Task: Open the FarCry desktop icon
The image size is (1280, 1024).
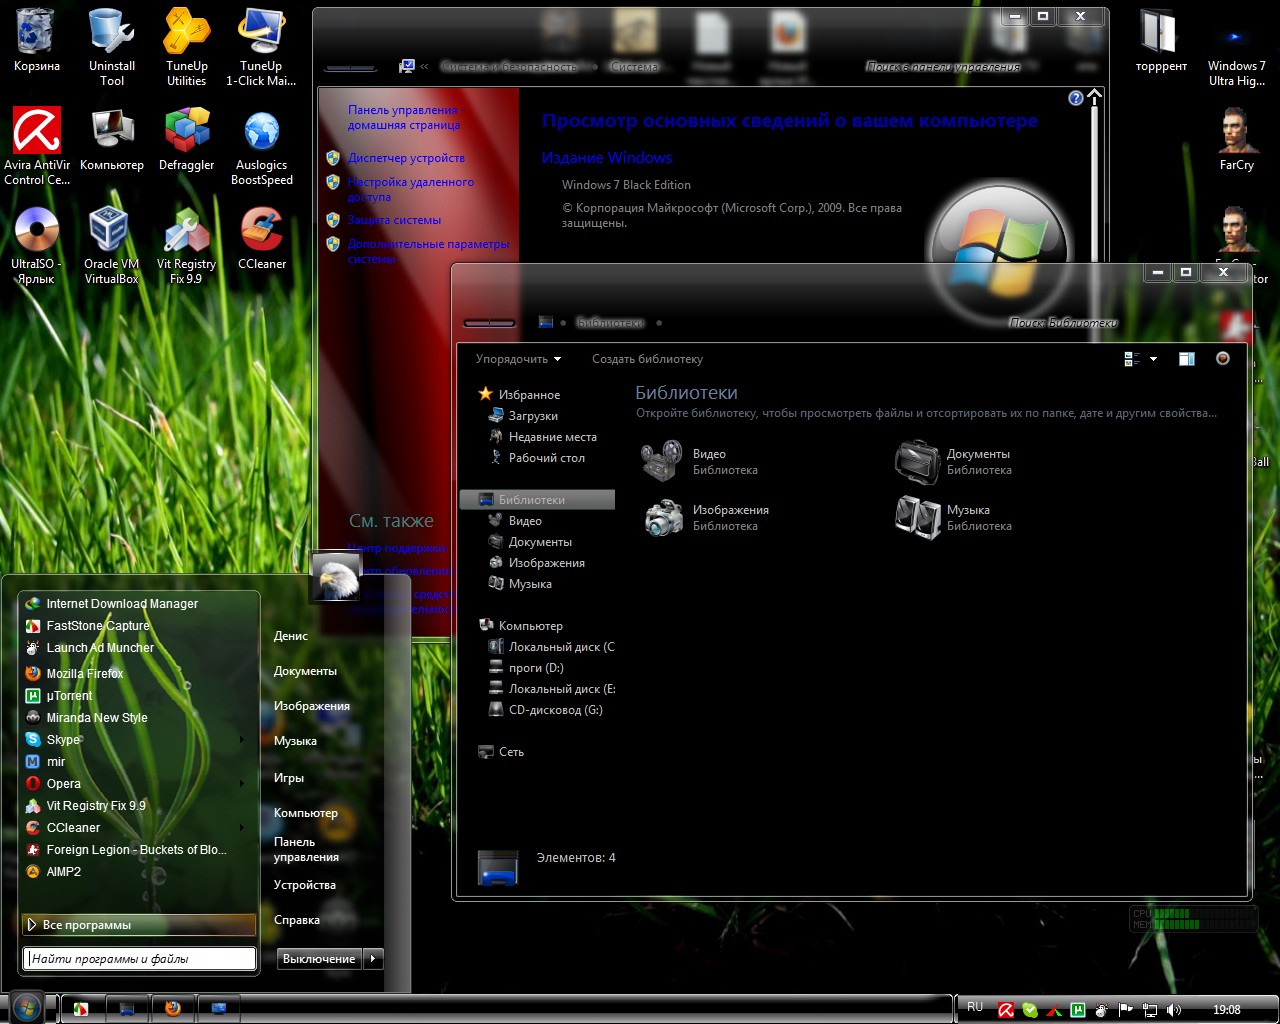Action: 1237,140
